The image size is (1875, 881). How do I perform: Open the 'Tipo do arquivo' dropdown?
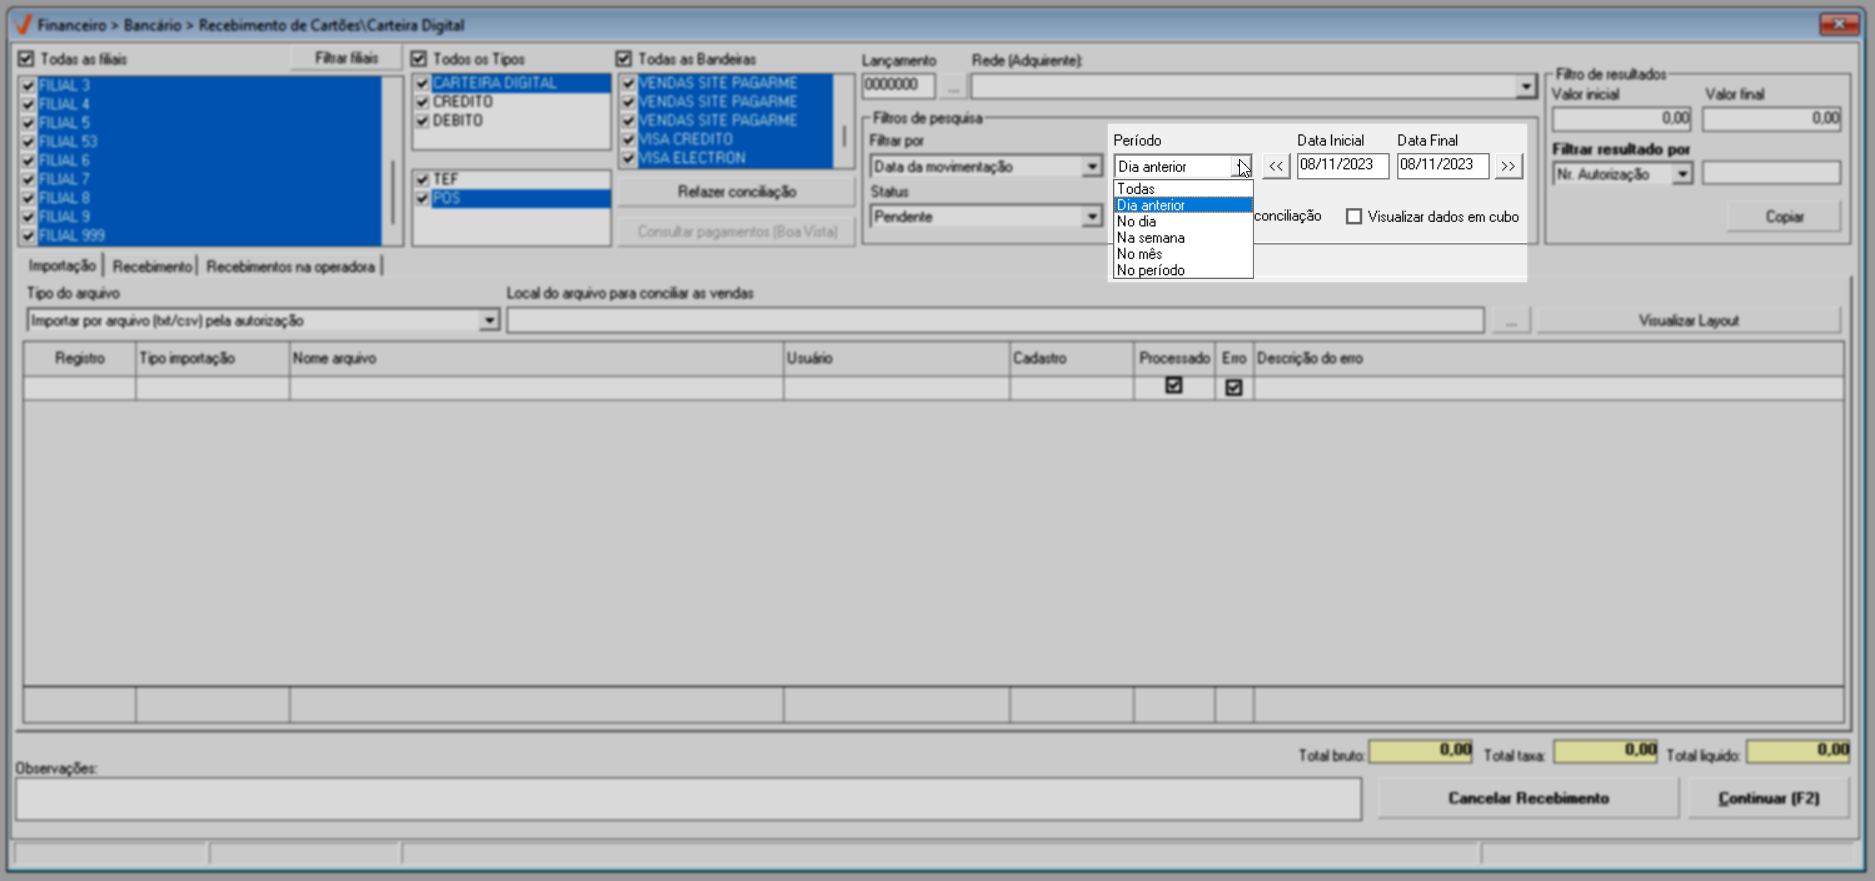click(489, 321)
